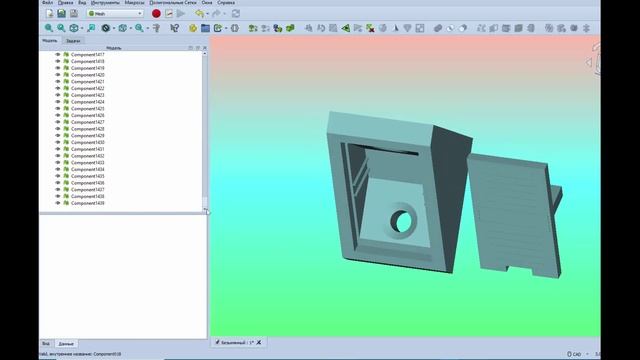This screenshot has height=360, width=640.
Task: Click the Scale mesh icon
Action: coord(420,28)
